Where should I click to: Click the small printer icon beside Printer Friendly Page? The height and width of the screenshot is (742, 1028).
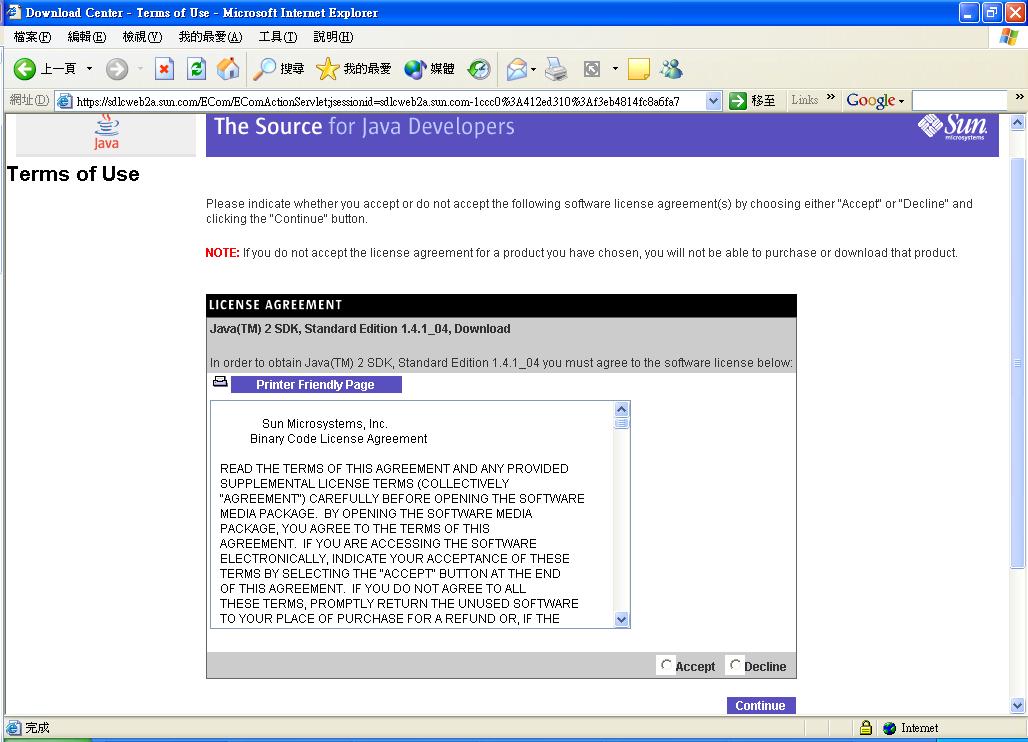[x=220, y=381]
